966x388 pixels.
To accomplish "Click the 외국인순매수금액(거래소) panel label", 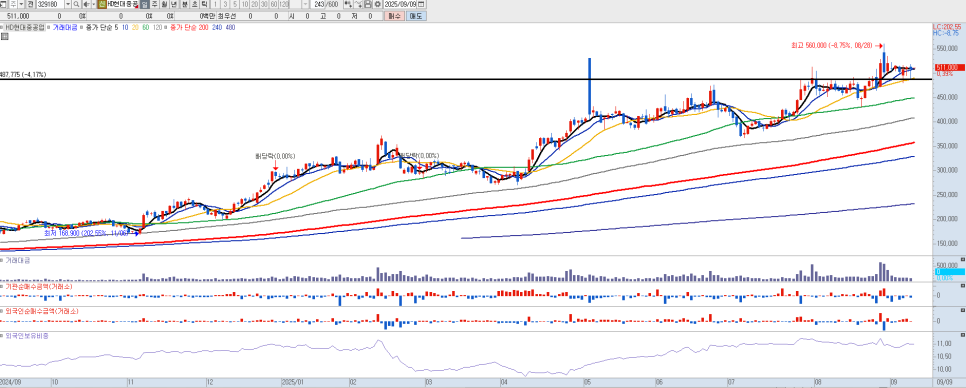I will tap(41, 312).
